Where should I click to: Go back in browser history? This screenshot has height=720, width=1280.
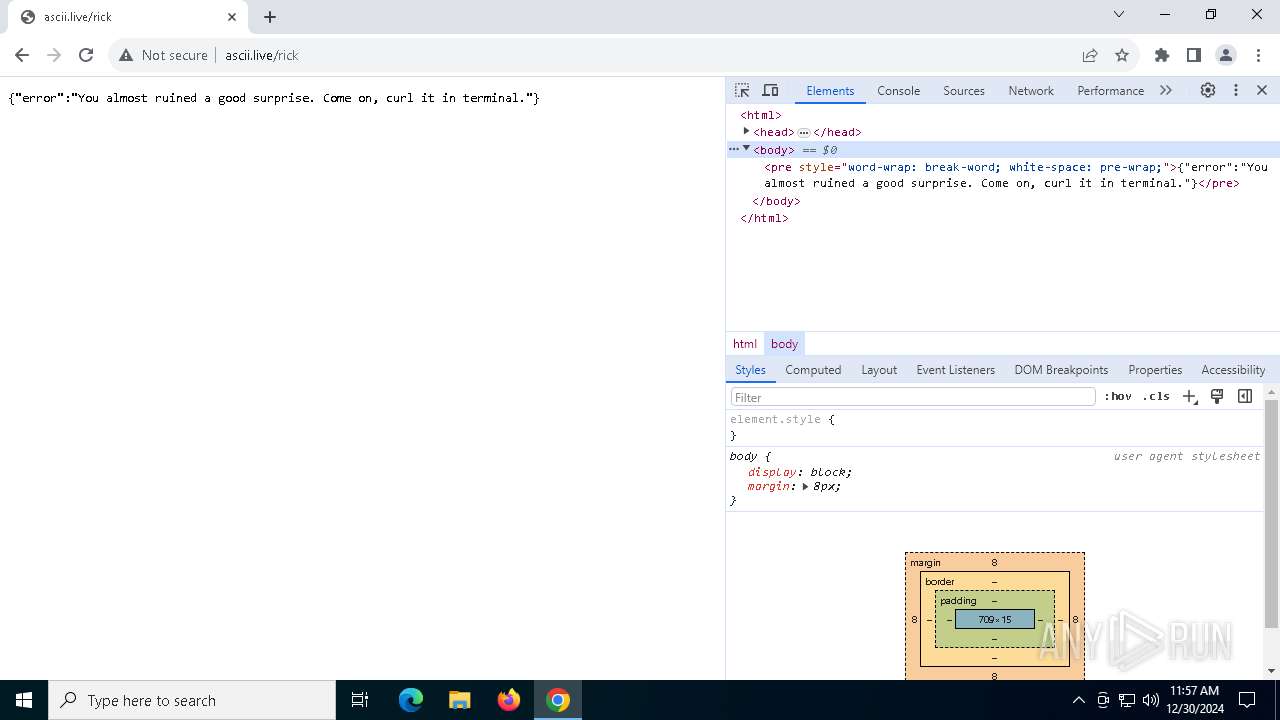[22, 55]
